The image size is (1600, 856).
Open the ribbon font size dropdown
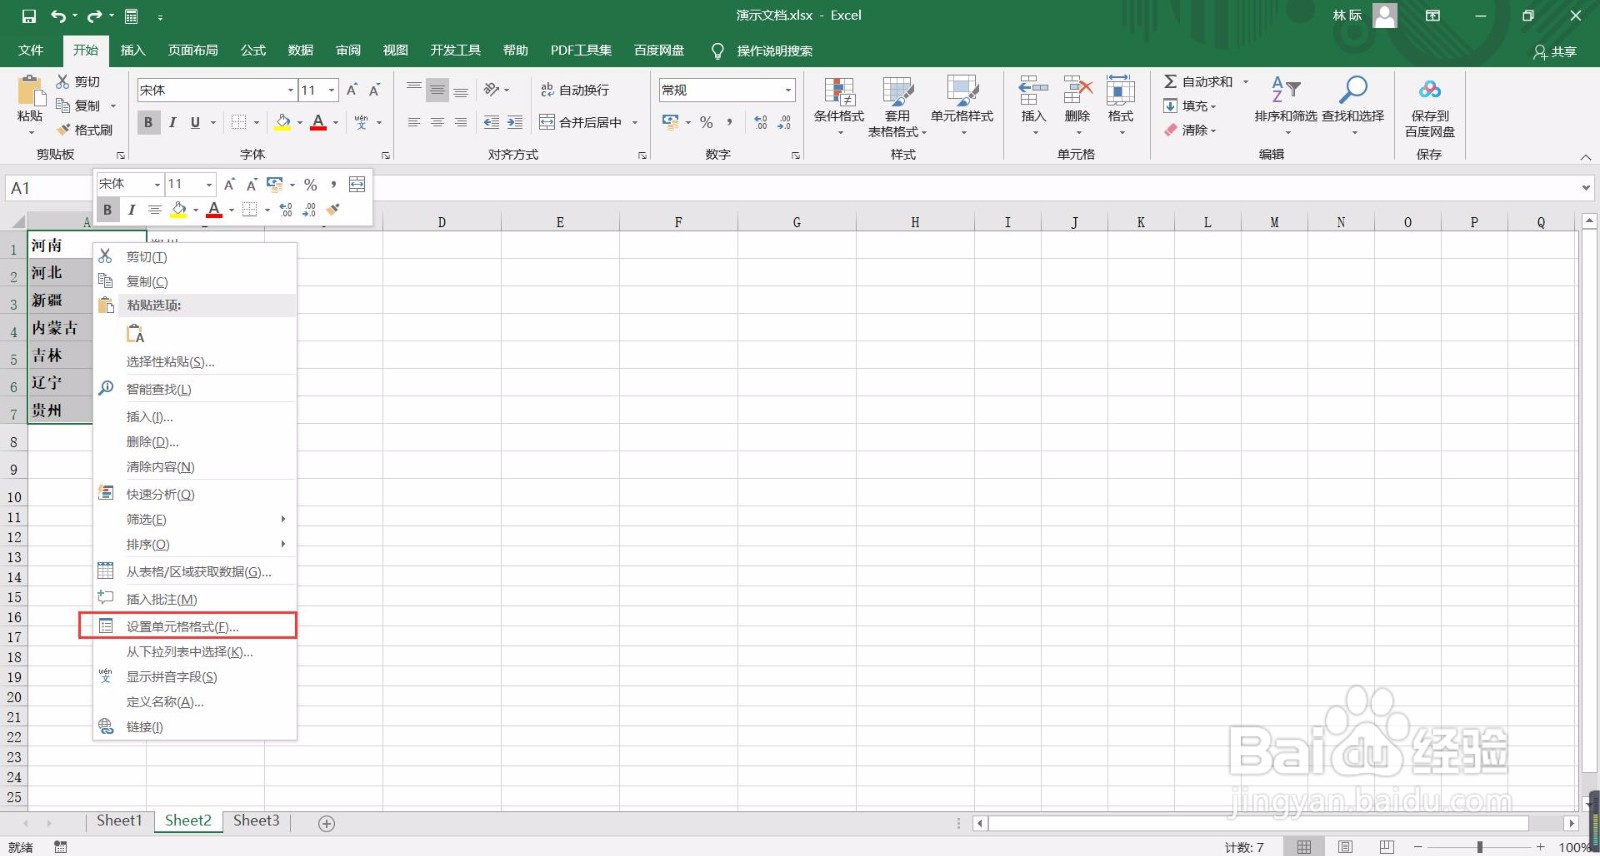click(332, 90)
